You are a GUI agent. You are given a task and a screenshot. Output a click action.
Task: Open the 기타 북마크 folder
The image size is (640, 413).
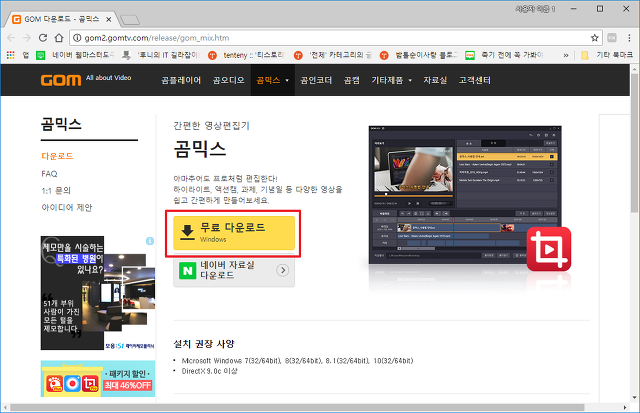pyautogui.click(x=607, y=55)
